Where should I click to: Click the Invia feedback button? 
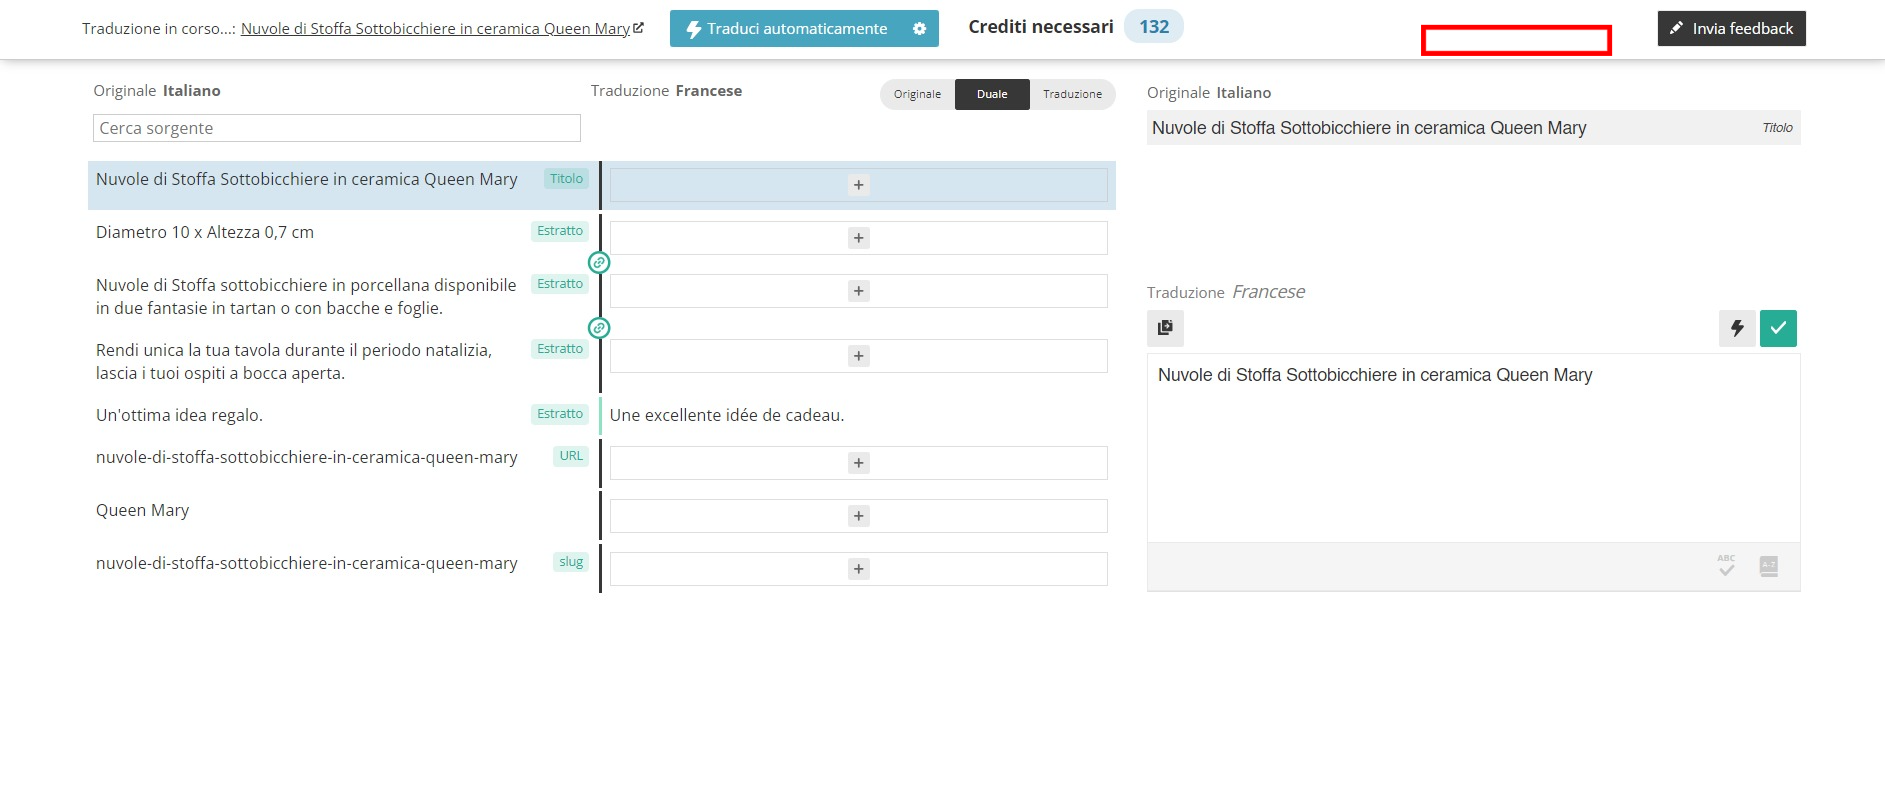coord(1732,29)
